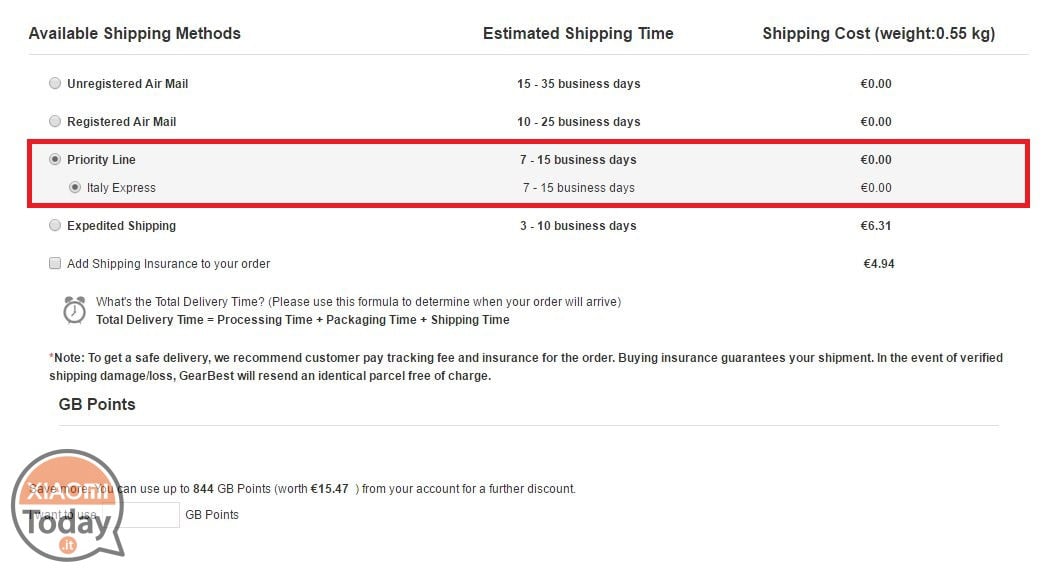Screen dimensions: 1055x573
Task: Click the XiaomiToday.it logo watermark
Action: point(67,506)
